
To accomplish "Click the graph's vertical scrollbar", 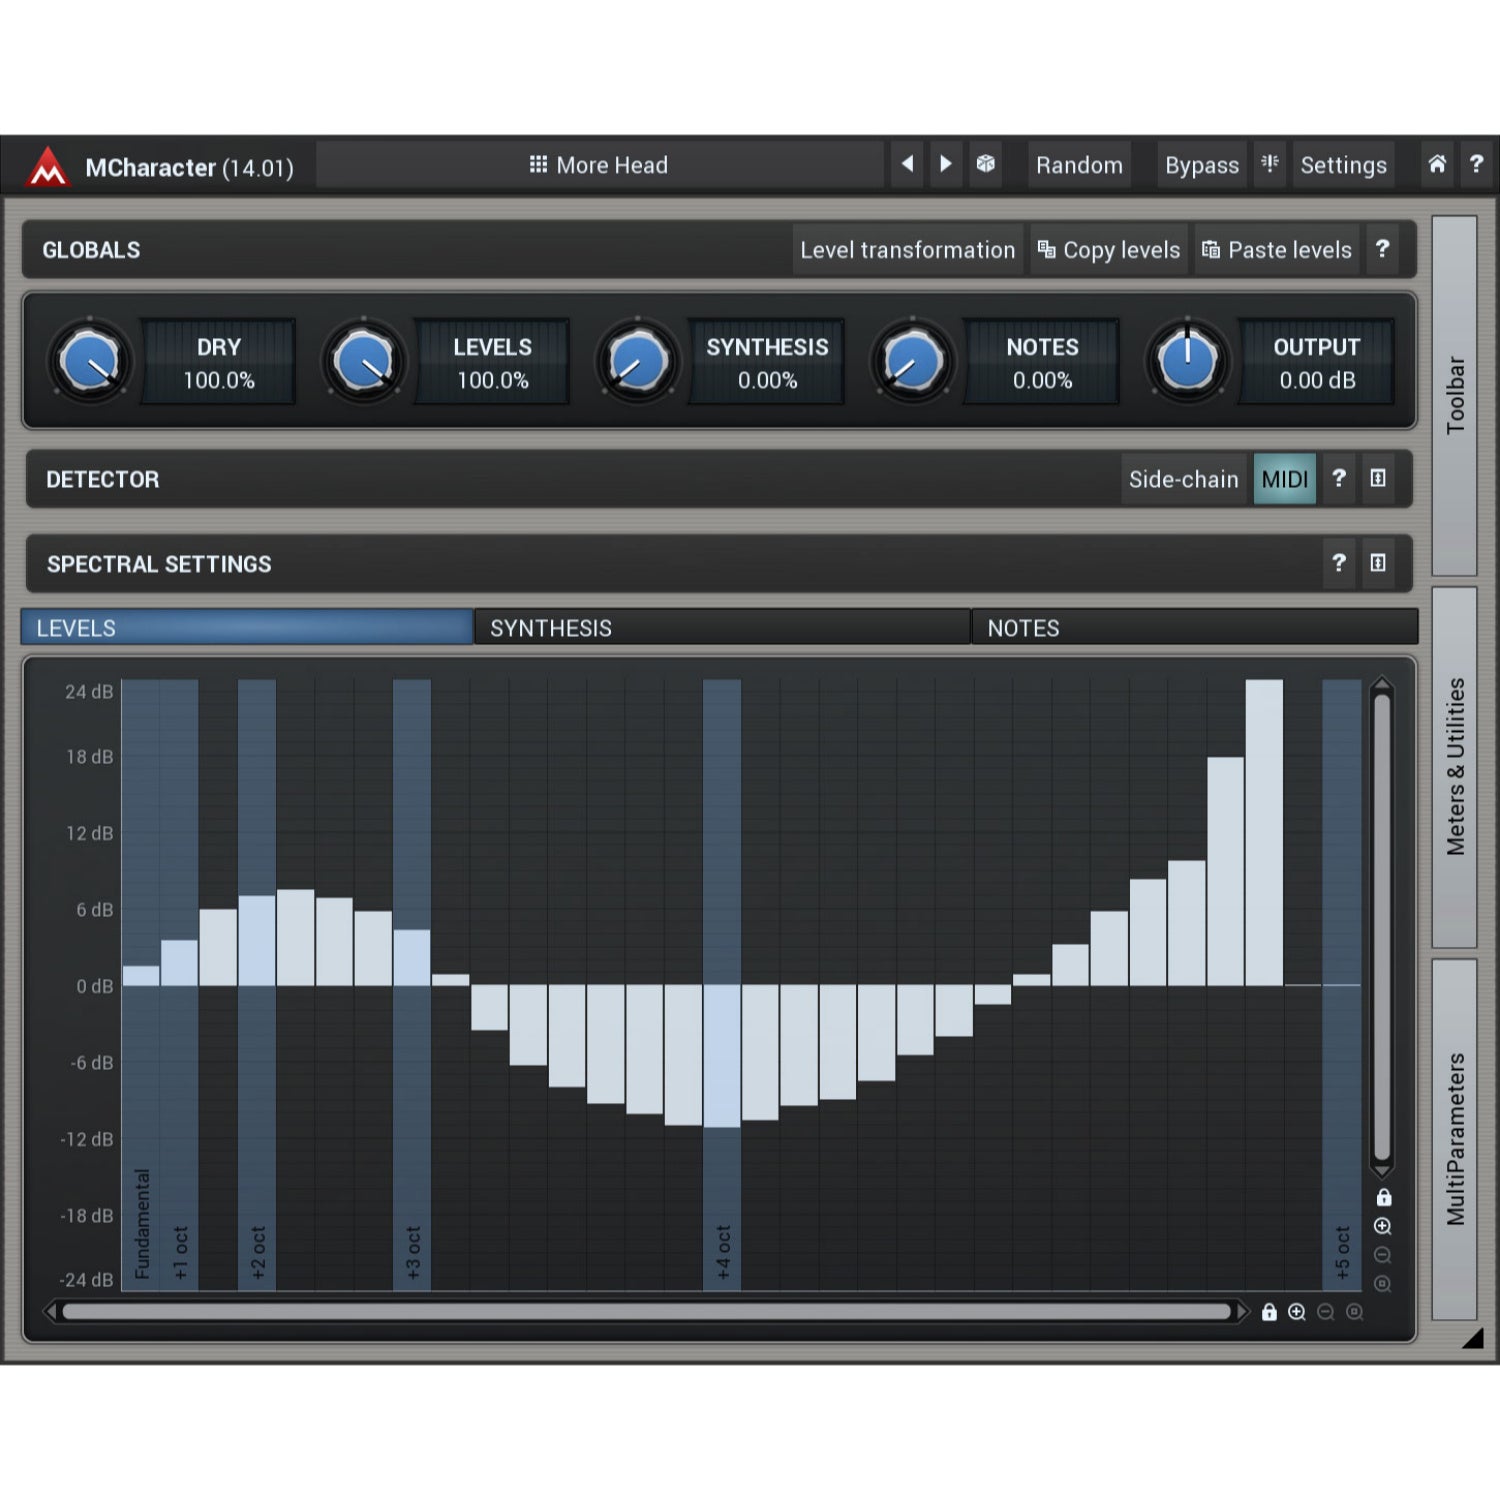I will point(1382,927).
